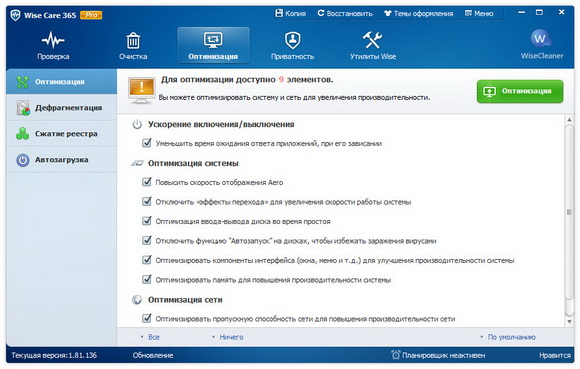Screen dimensions: 580x369
Task: Open the Меню dropdown
Action: (x=479, y=13)
